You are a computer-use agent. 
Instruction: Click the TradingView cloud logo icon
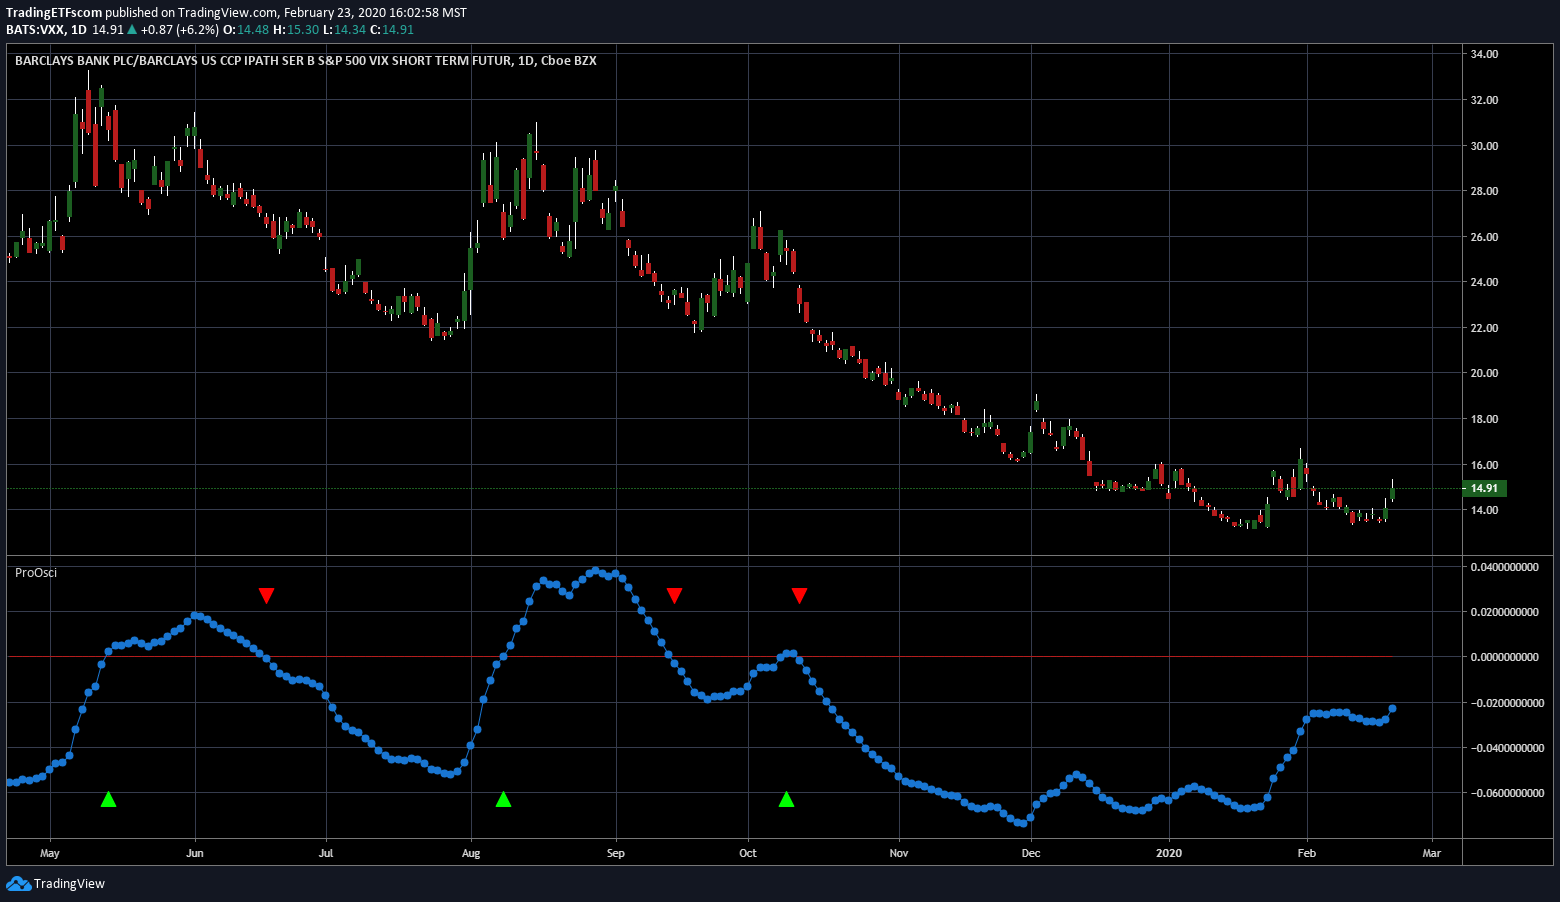point(18,883)
